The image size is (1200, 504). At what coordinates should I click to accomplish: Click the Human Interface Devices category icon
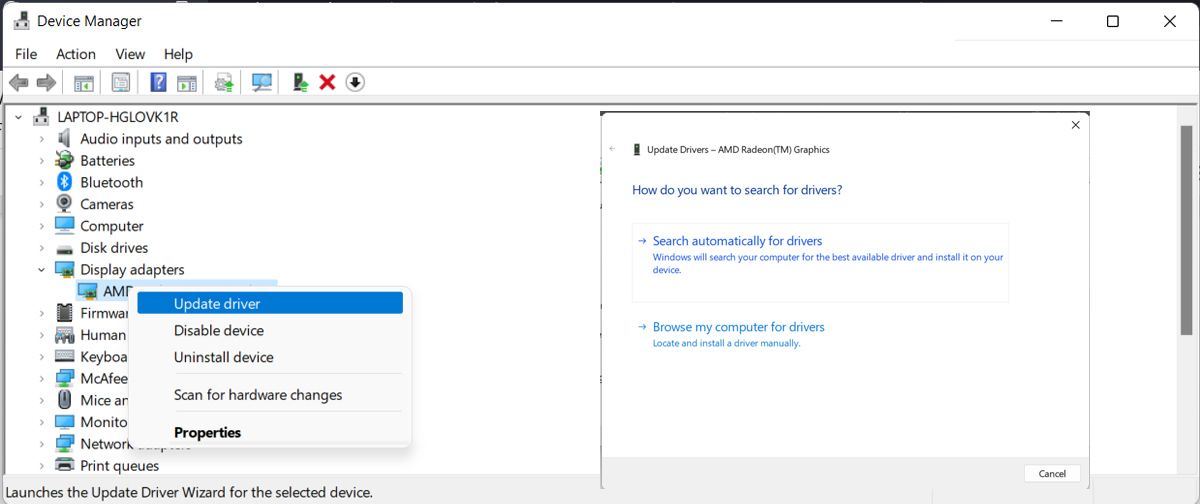click(x=65, y=335)
